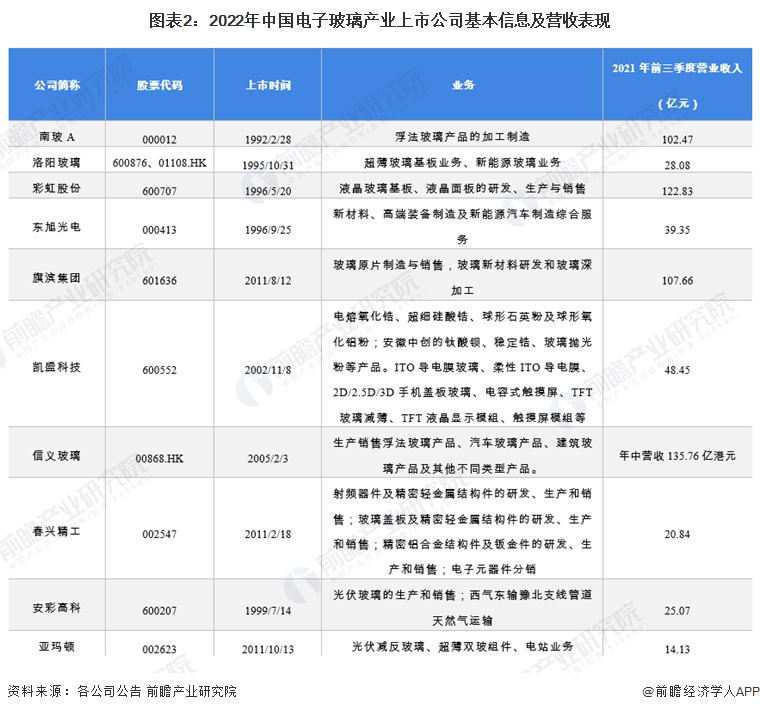Click company name 安彩高科

(x=57, y=608)
